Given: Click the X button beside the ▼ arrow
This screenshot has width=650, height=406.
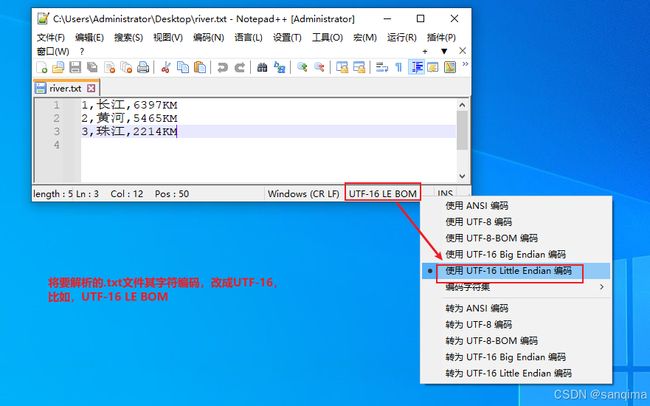Looking at the screenshot, I should (463, 51).
